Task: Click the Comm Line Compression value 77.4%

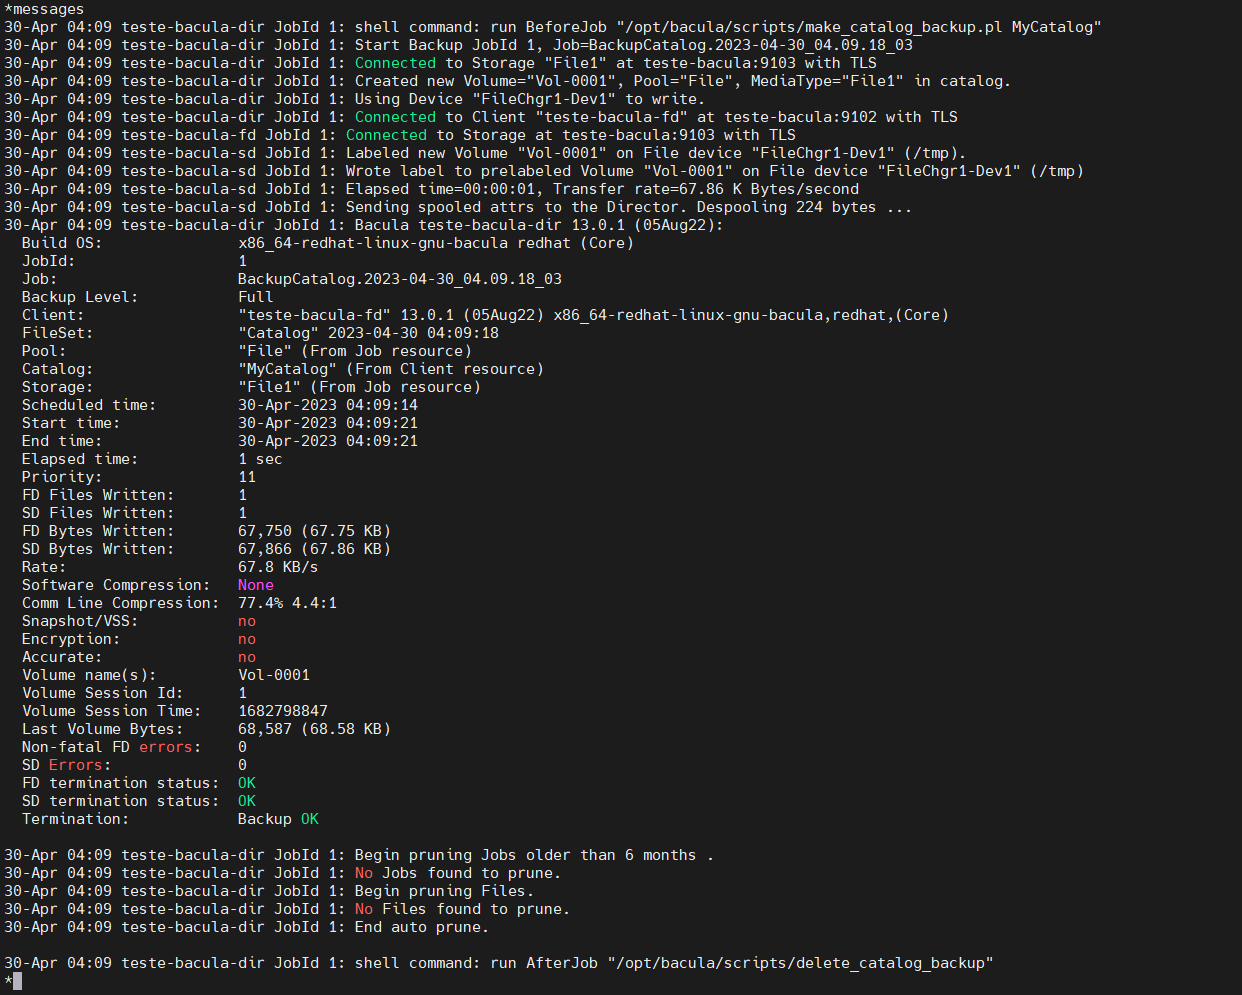Action: coord(260,603)
